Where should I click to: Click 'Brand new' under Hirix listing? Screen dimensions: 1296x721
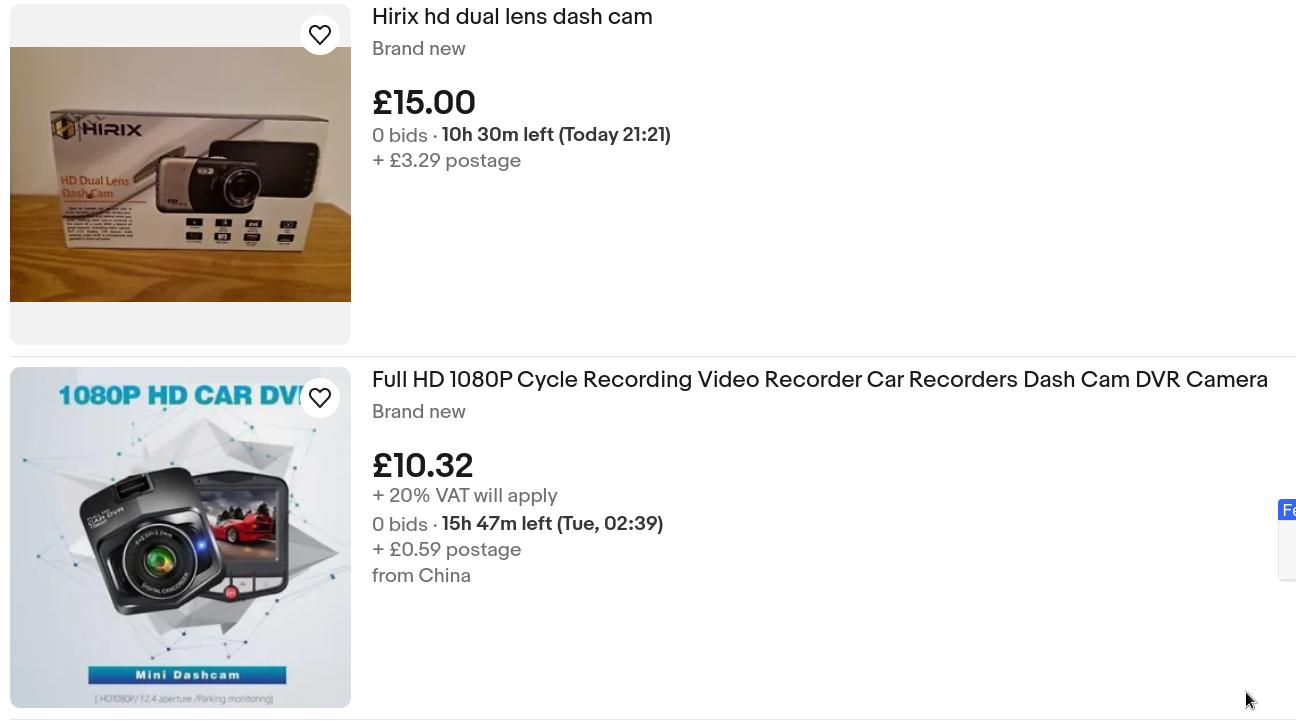pyautogui.click(x=418, y=49)
